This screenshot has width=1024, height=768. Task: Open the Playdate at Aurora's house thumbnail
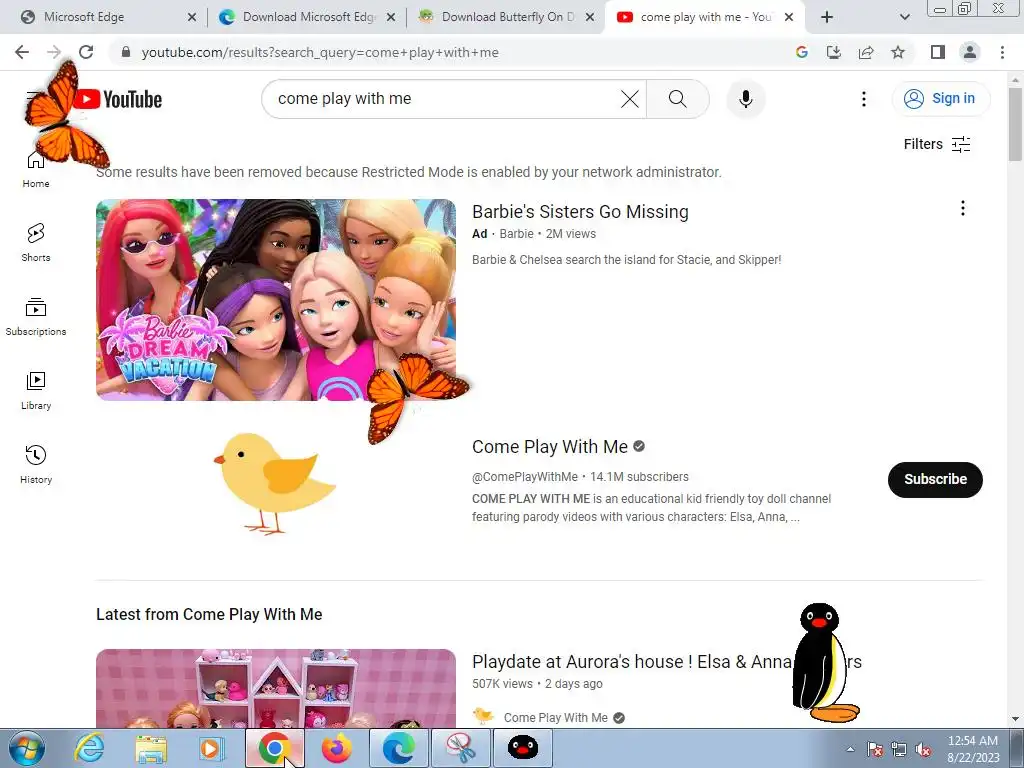click(276, 688)
